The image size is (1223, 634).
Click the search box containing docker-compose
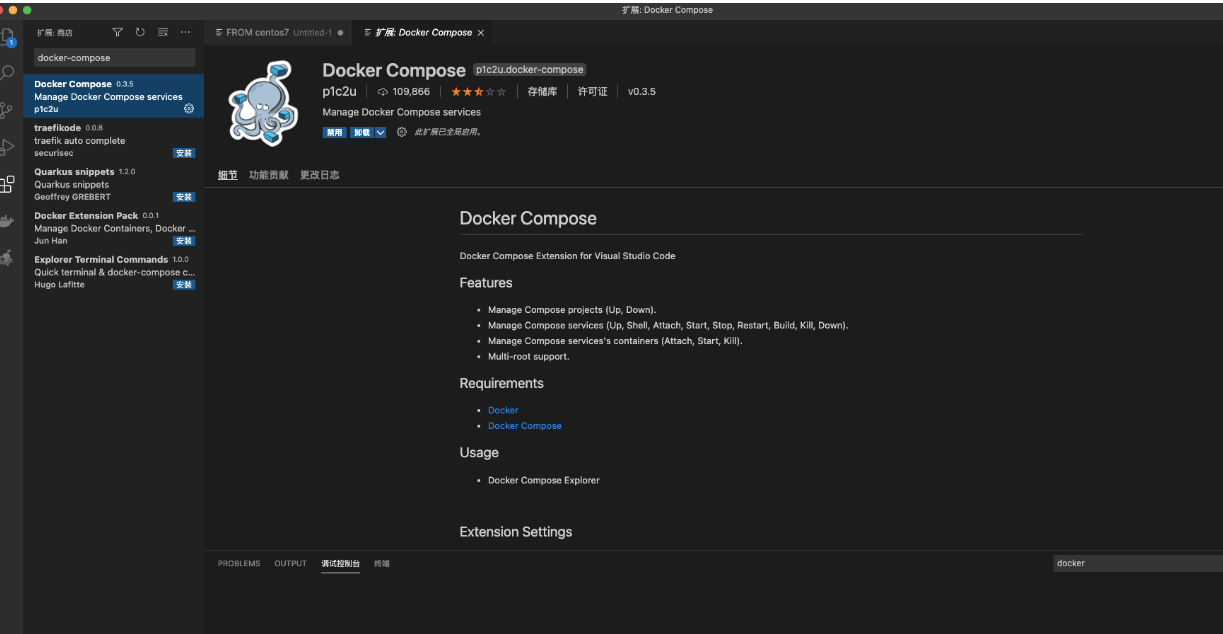click(x=114, y=58)
